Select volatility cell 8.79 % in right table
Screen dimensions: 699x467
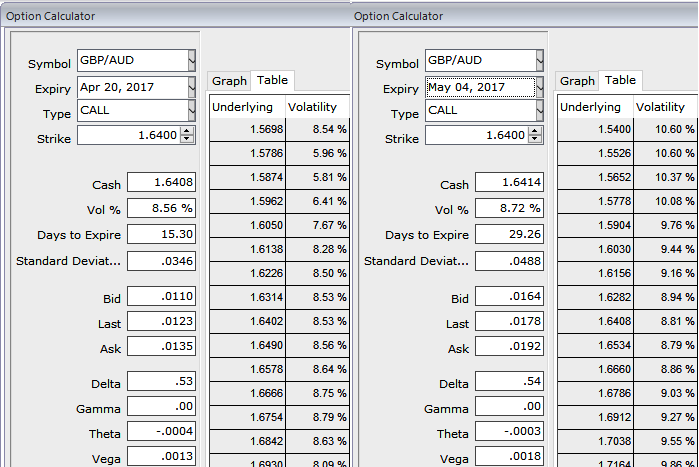[665, 346]
